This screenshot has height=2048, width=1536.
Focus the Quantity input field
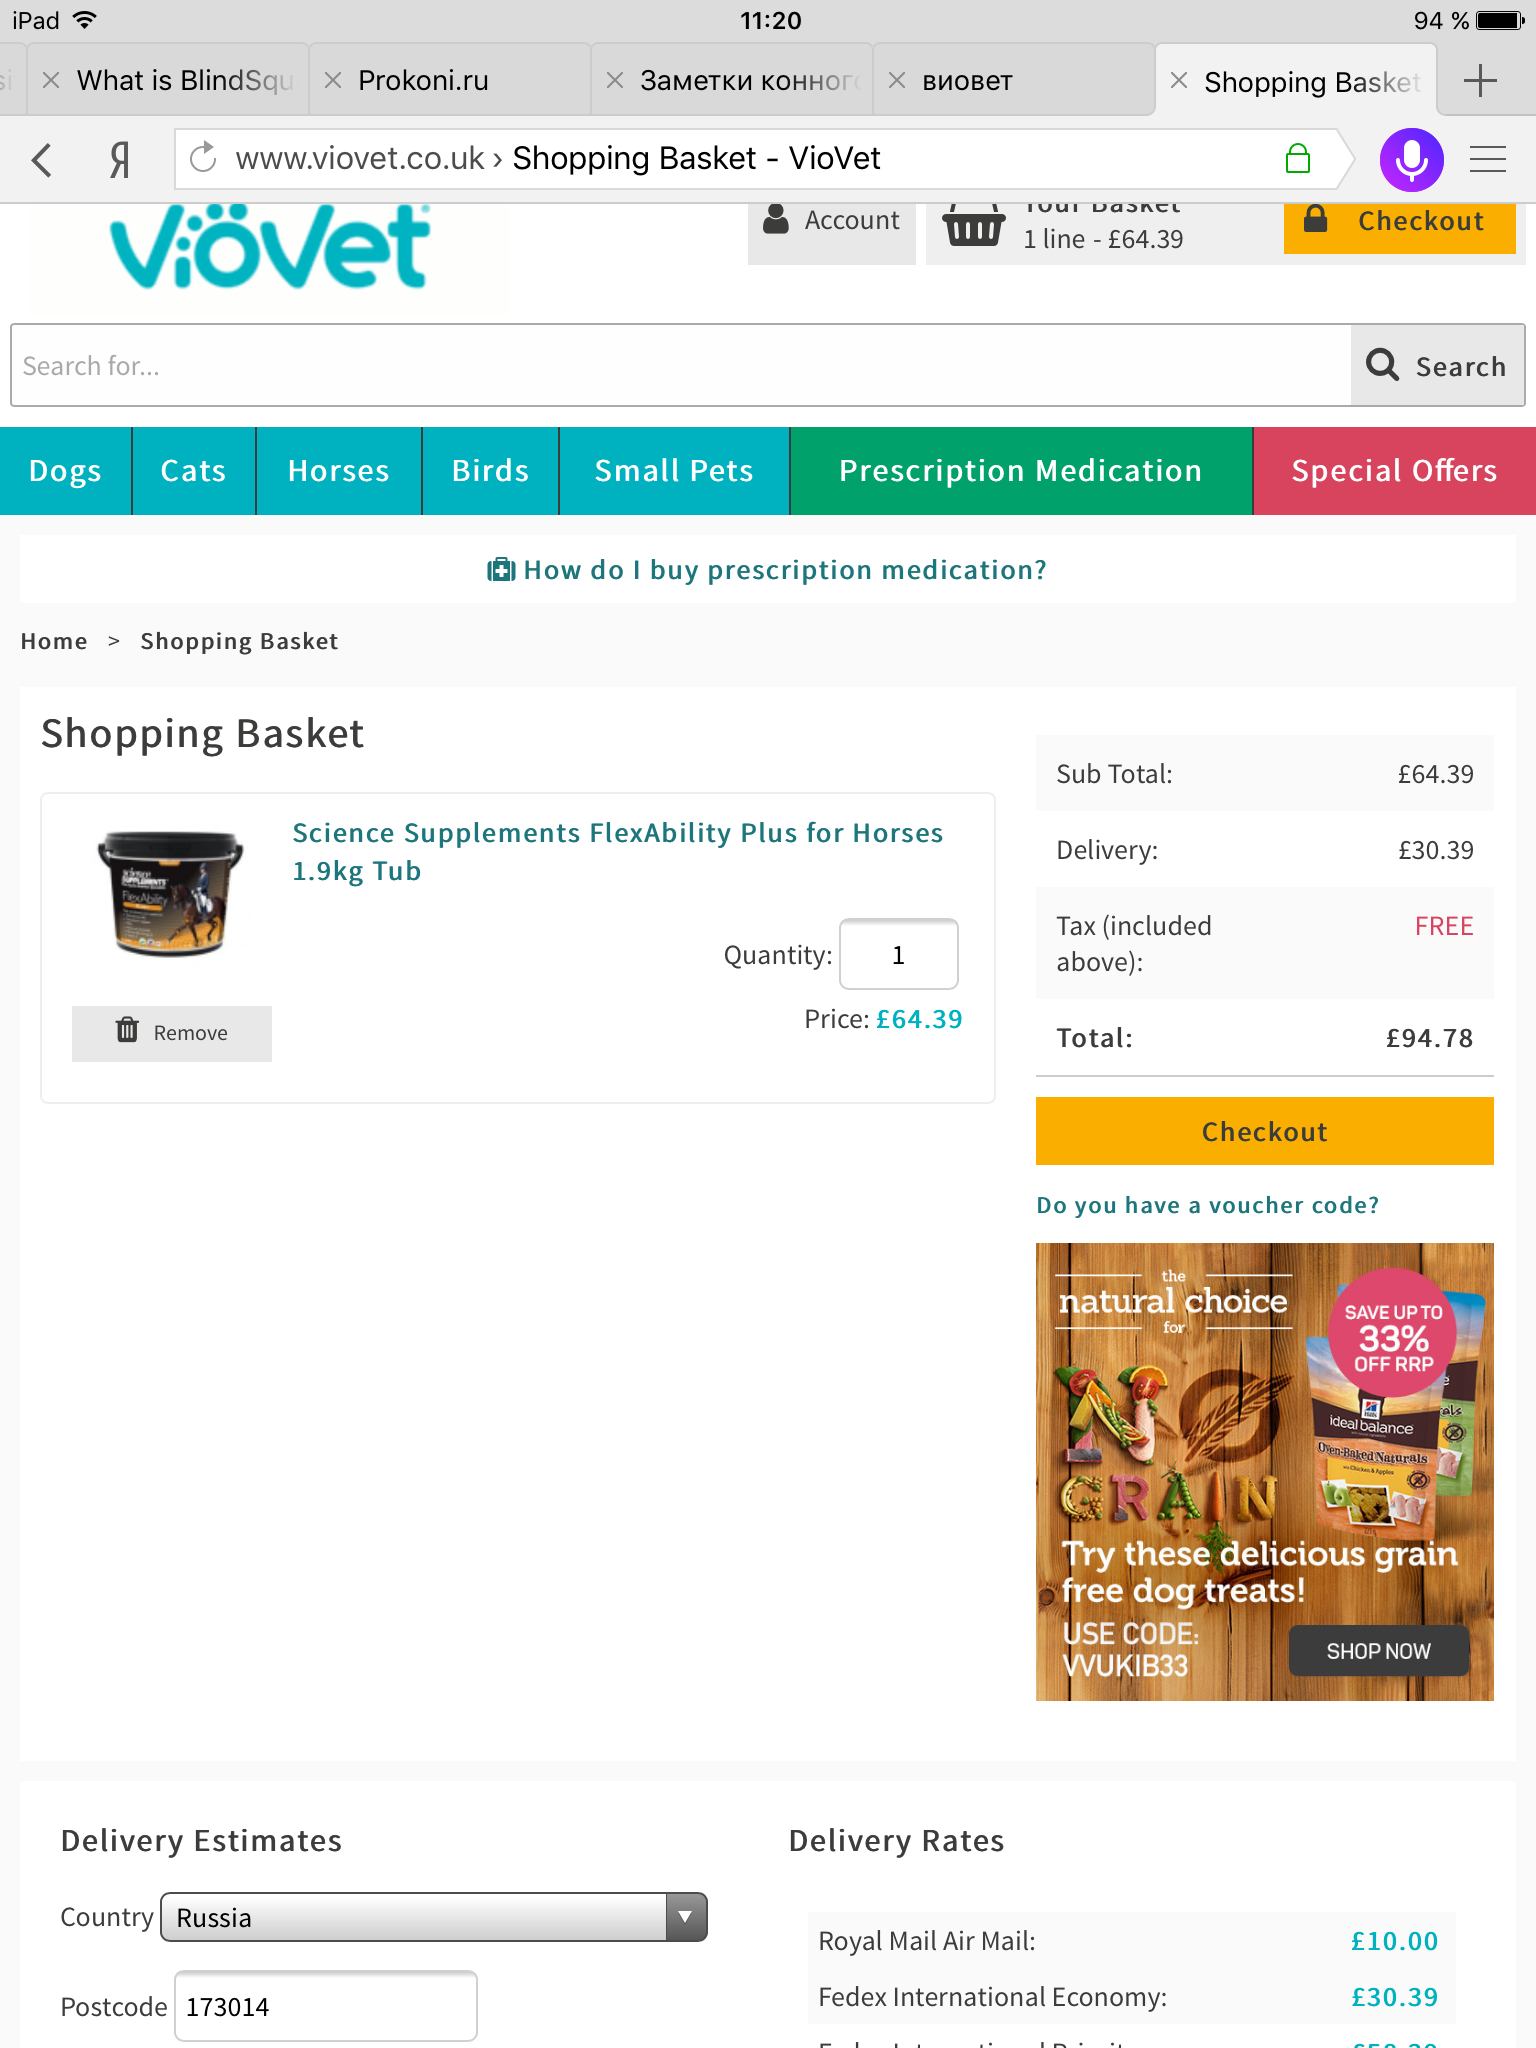coord(899,954)
